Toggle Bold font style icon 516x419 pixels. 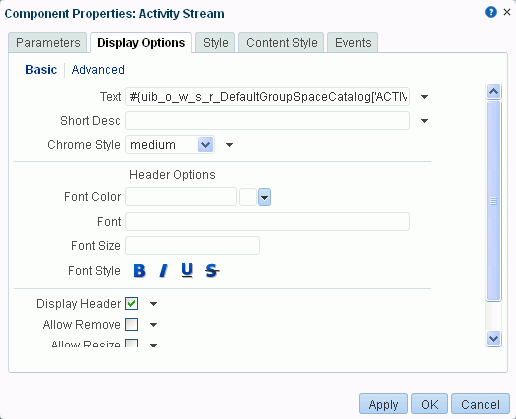click(x=139, y=271)
